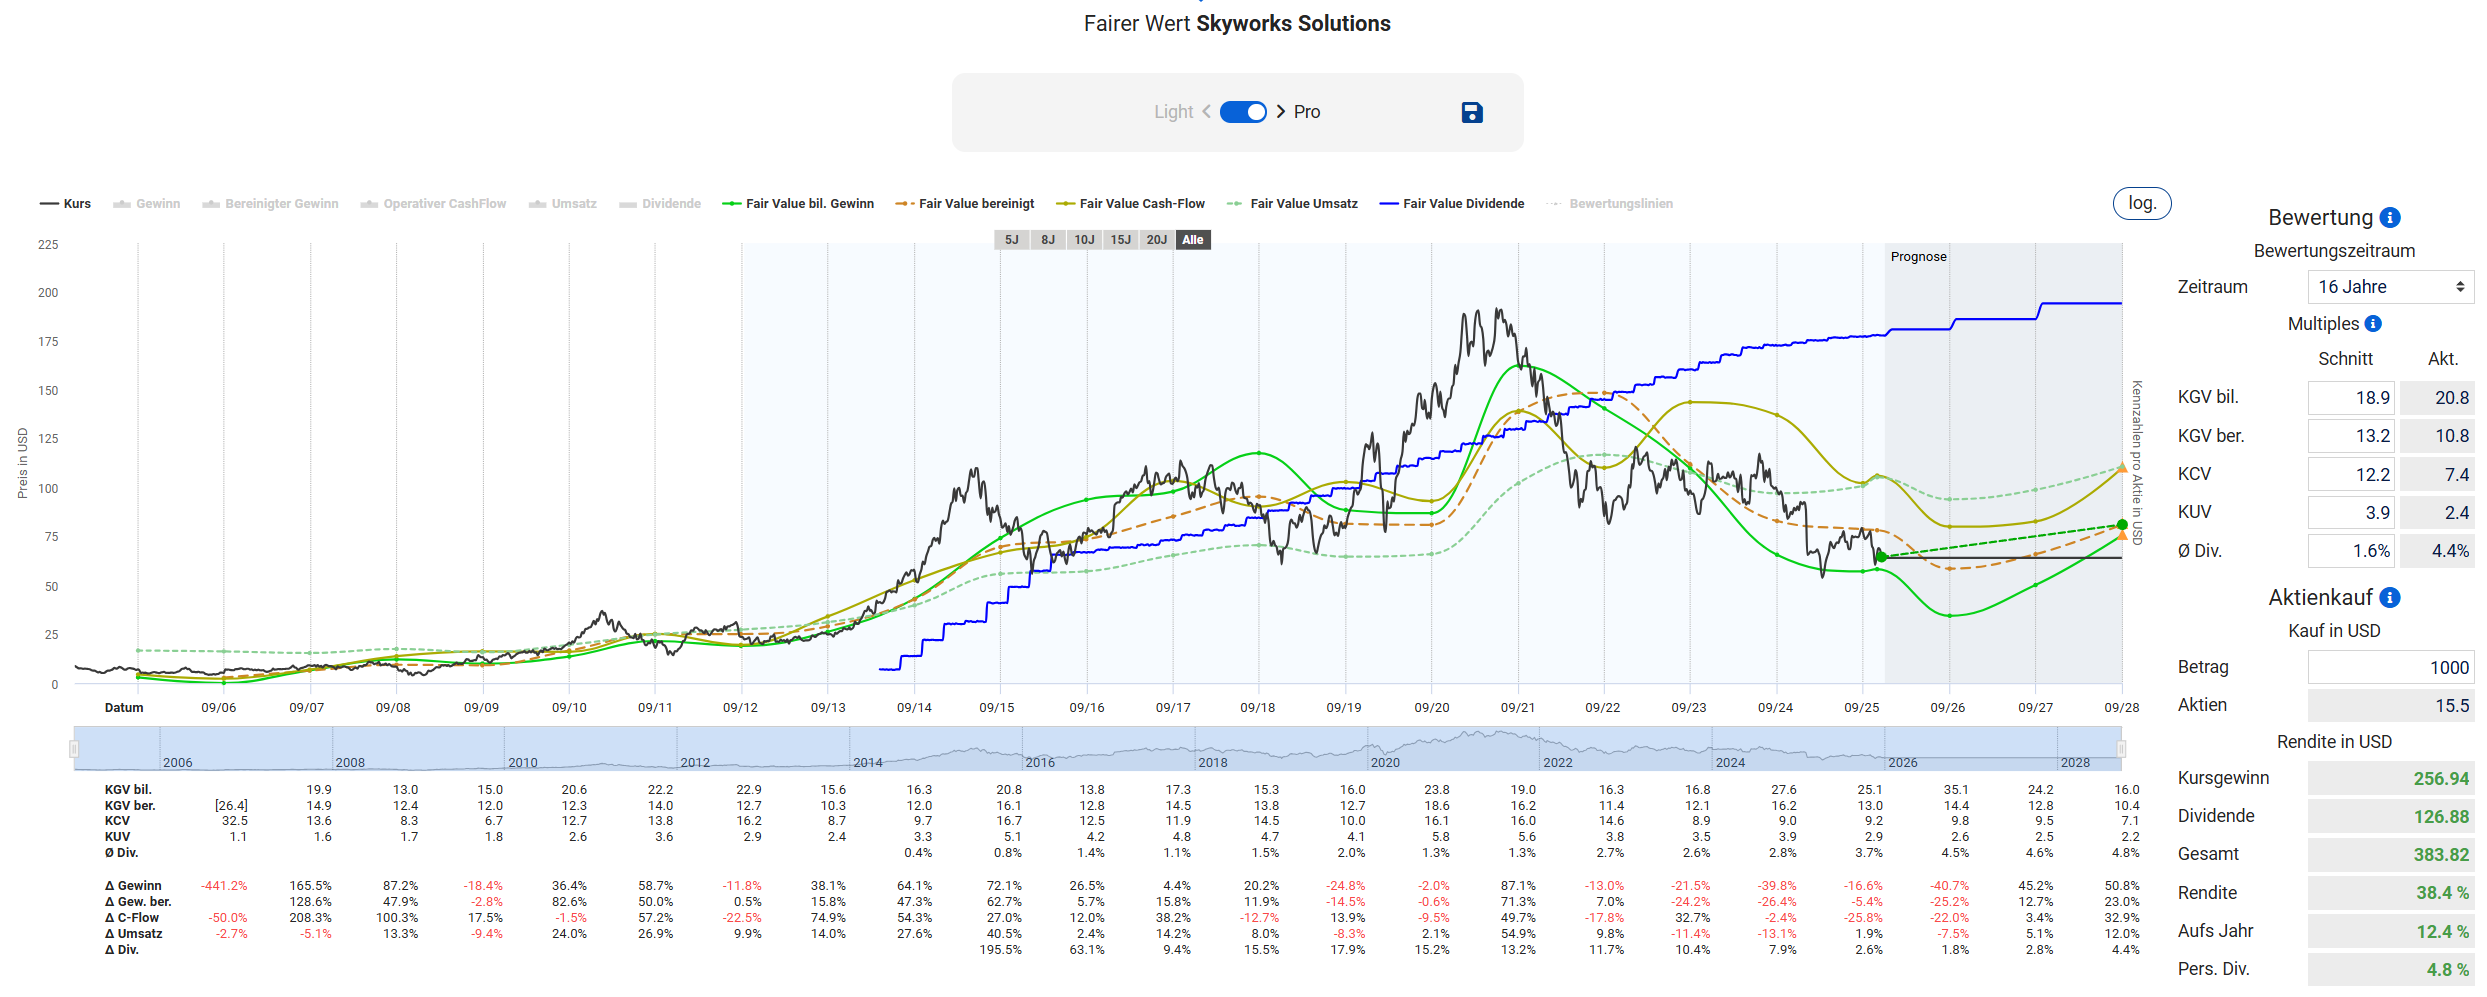Open the Bewertung info icon
This screenshot has width=2487, height=997.
(x=2390, y=218)
